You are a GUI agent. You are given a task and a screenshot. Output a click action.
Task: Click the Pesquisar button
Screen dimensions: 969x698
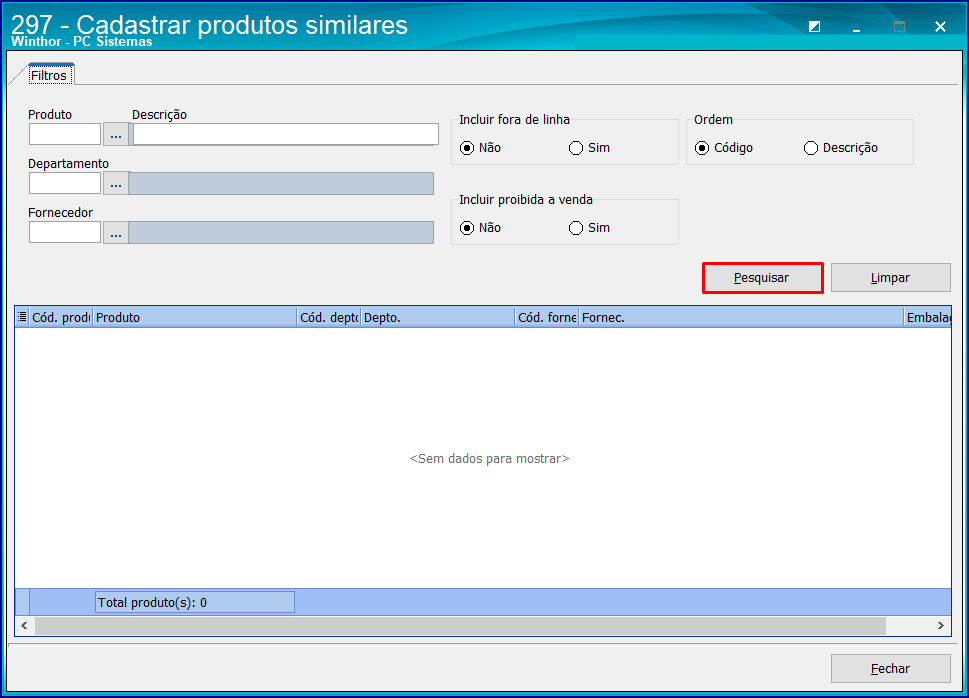tap(763, 278)
